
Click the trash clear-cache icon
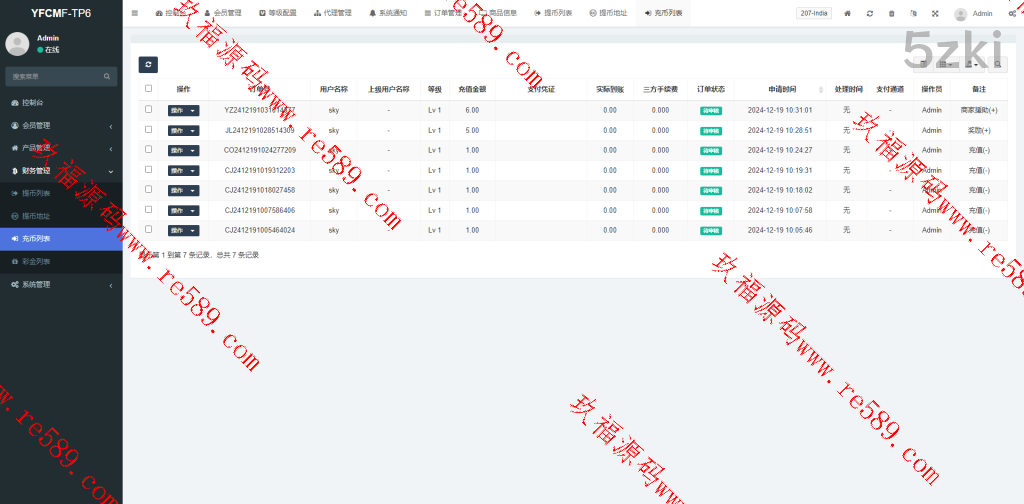(892, 14)
